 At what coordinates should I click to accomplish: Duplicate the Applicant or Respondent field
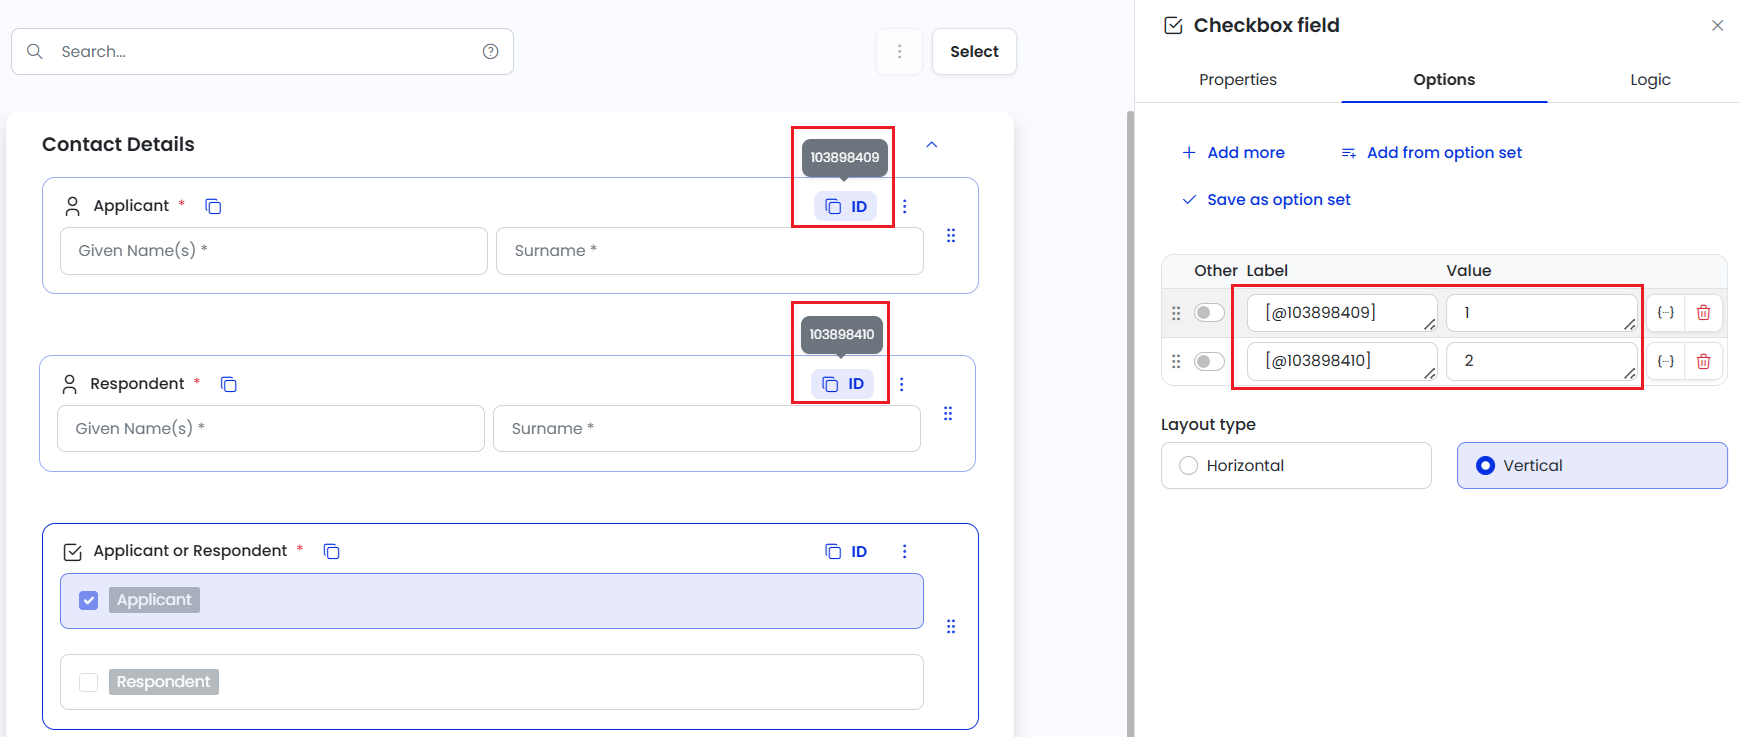pos(332,552)
